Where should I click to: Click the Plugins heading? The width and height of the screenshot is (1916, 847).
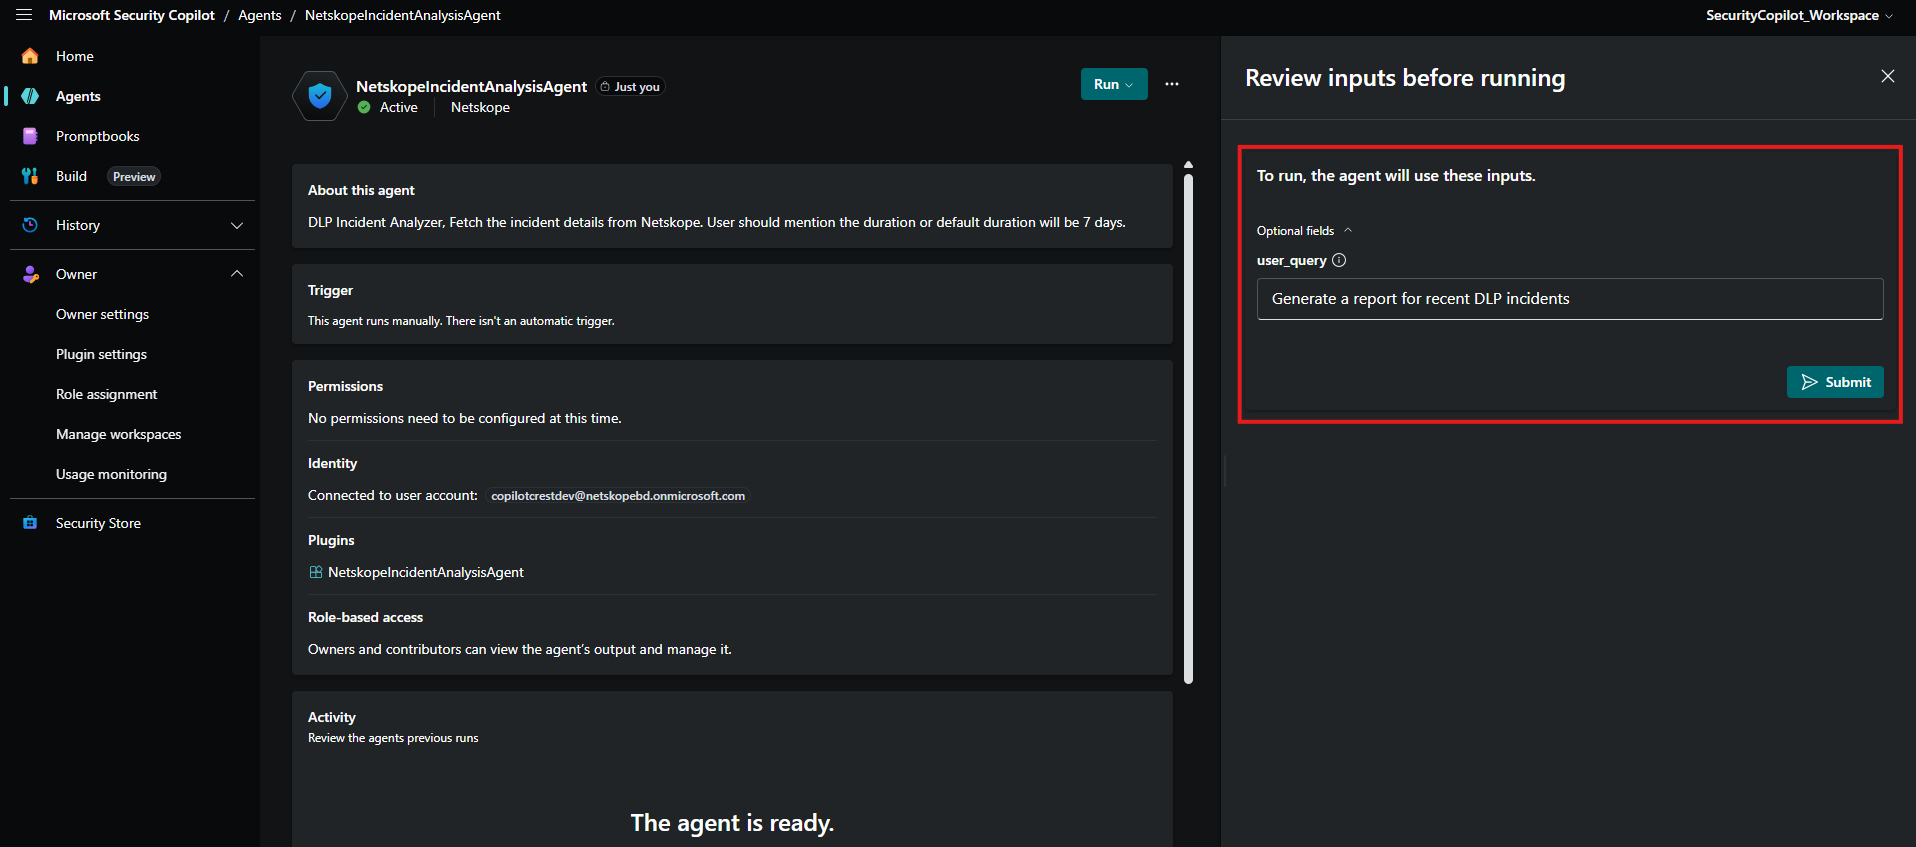[331, 540]
